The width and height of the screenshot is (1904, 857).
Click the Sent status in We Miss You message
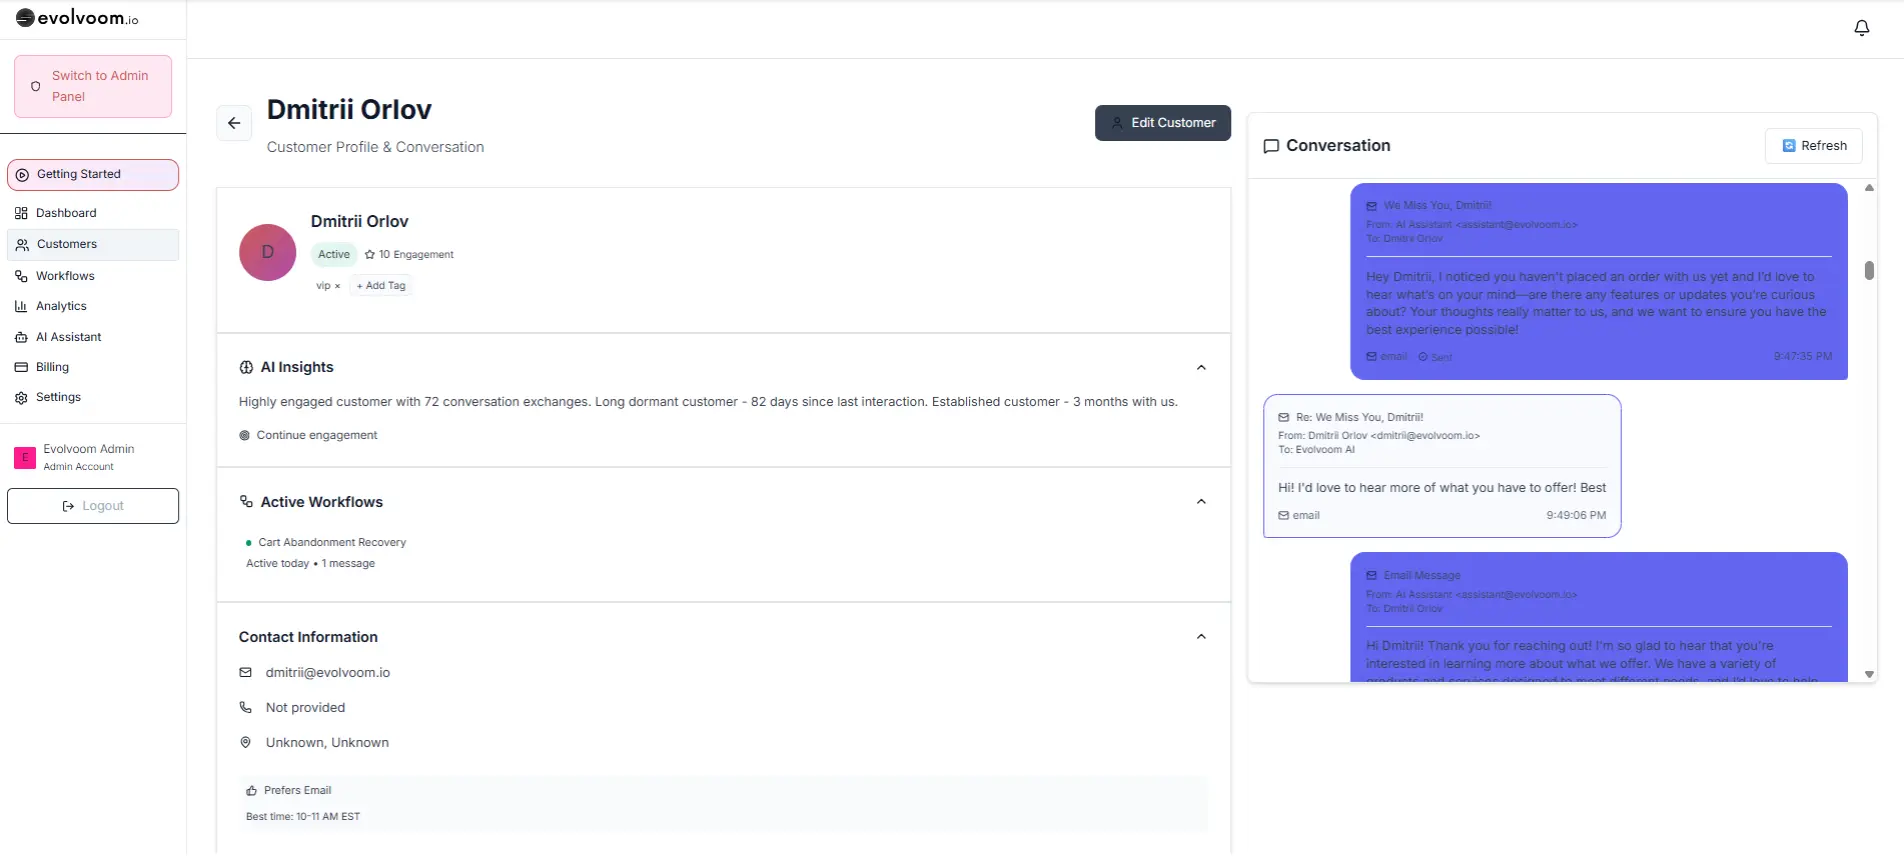pyautogui.click(x=1435, y=357)
